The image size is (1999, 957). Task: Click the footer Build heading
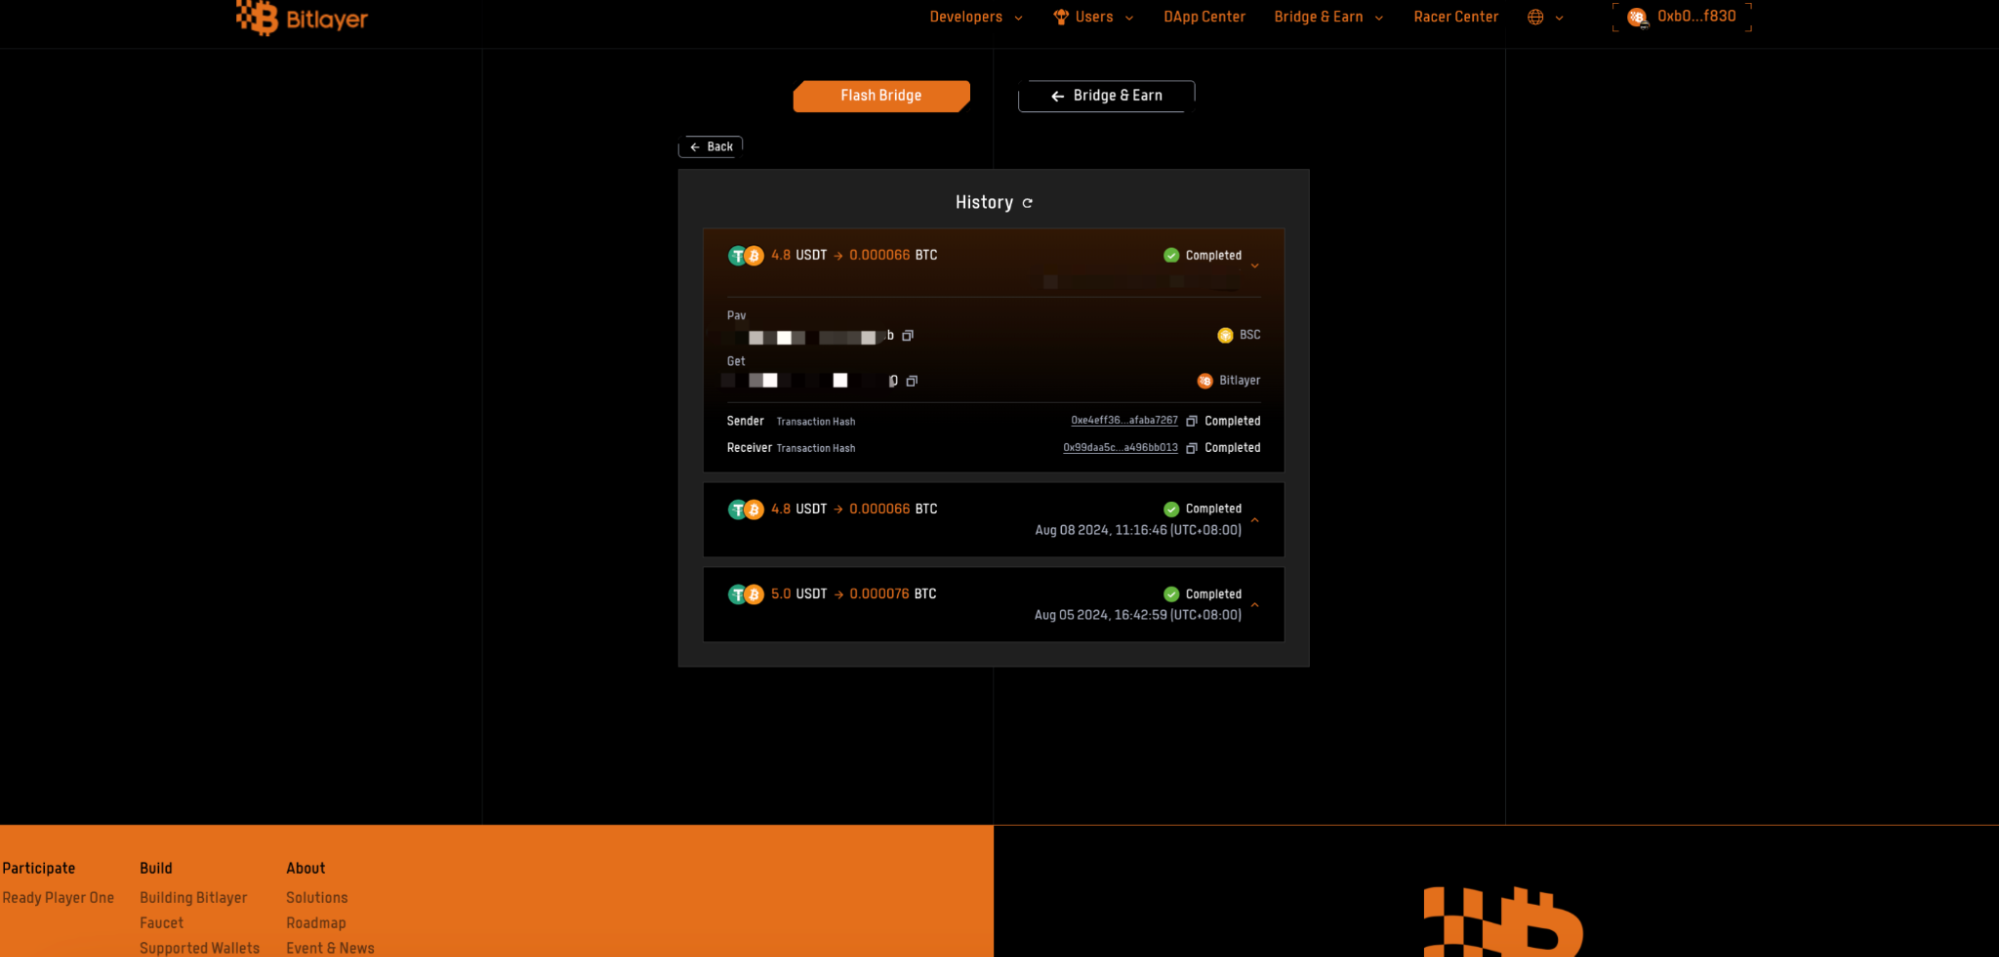coord(156,868)
